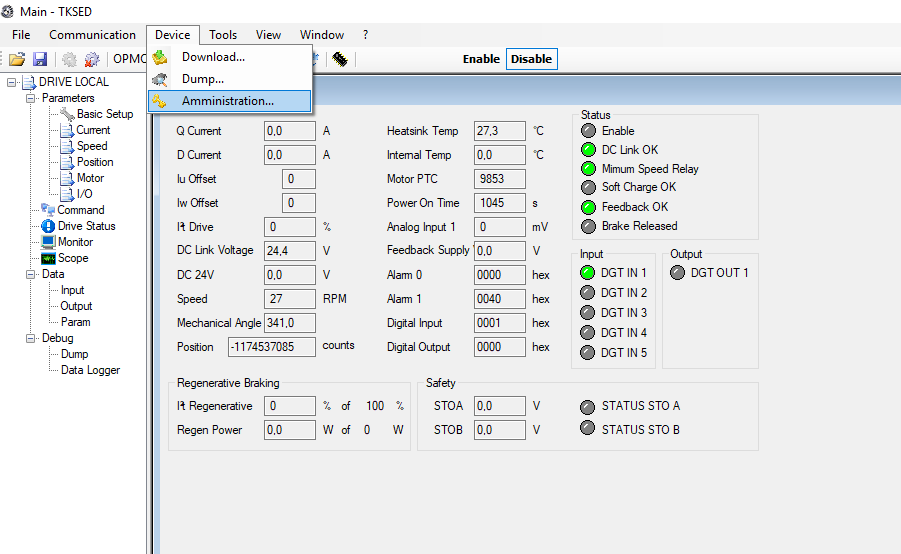Open the Communication menu
The image size is (901, 554).
tap(92, 35)
